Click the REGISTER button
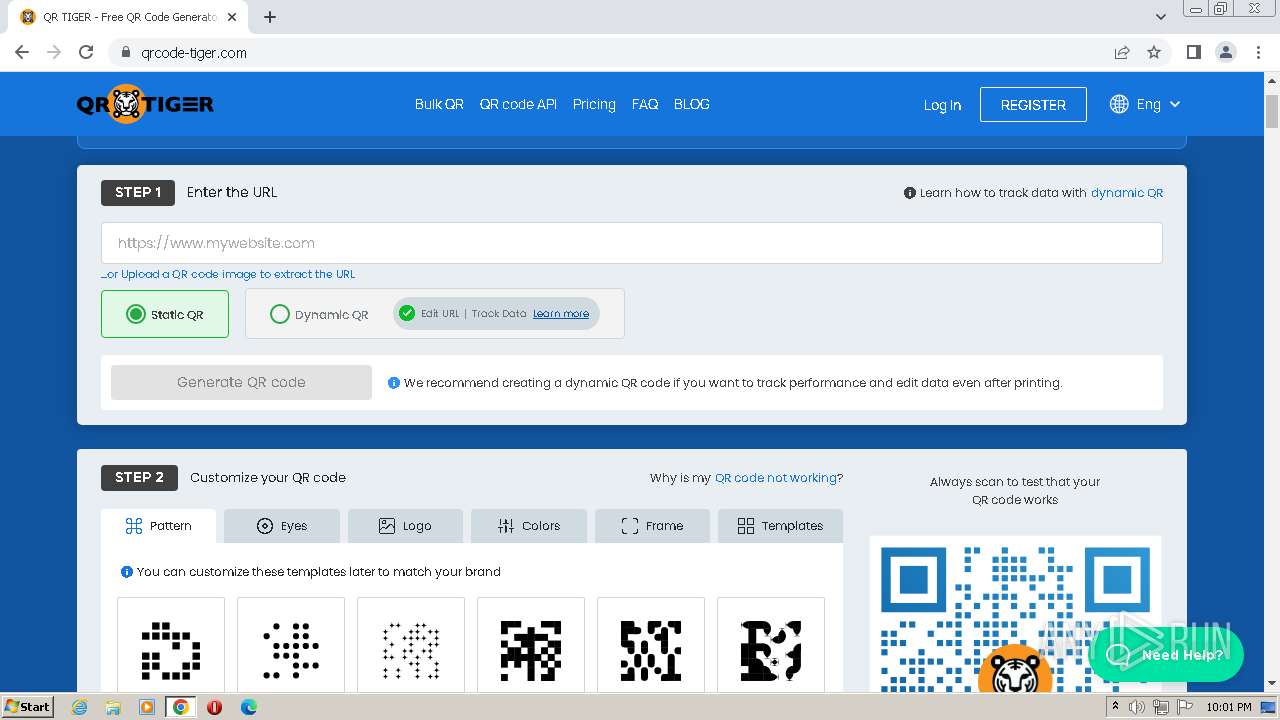 pyautogui.click(x=1033, y=104)
